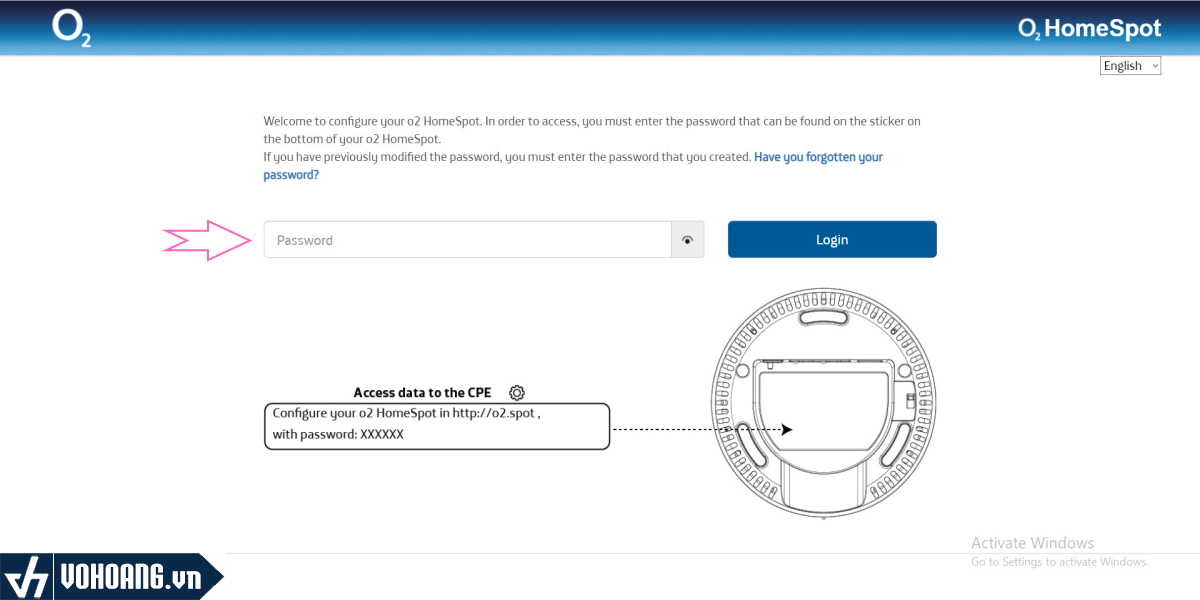Viewport: 1200px width, 600px height.
Task: Click the VOHOANG.vn watermark text
Action: 130,577
